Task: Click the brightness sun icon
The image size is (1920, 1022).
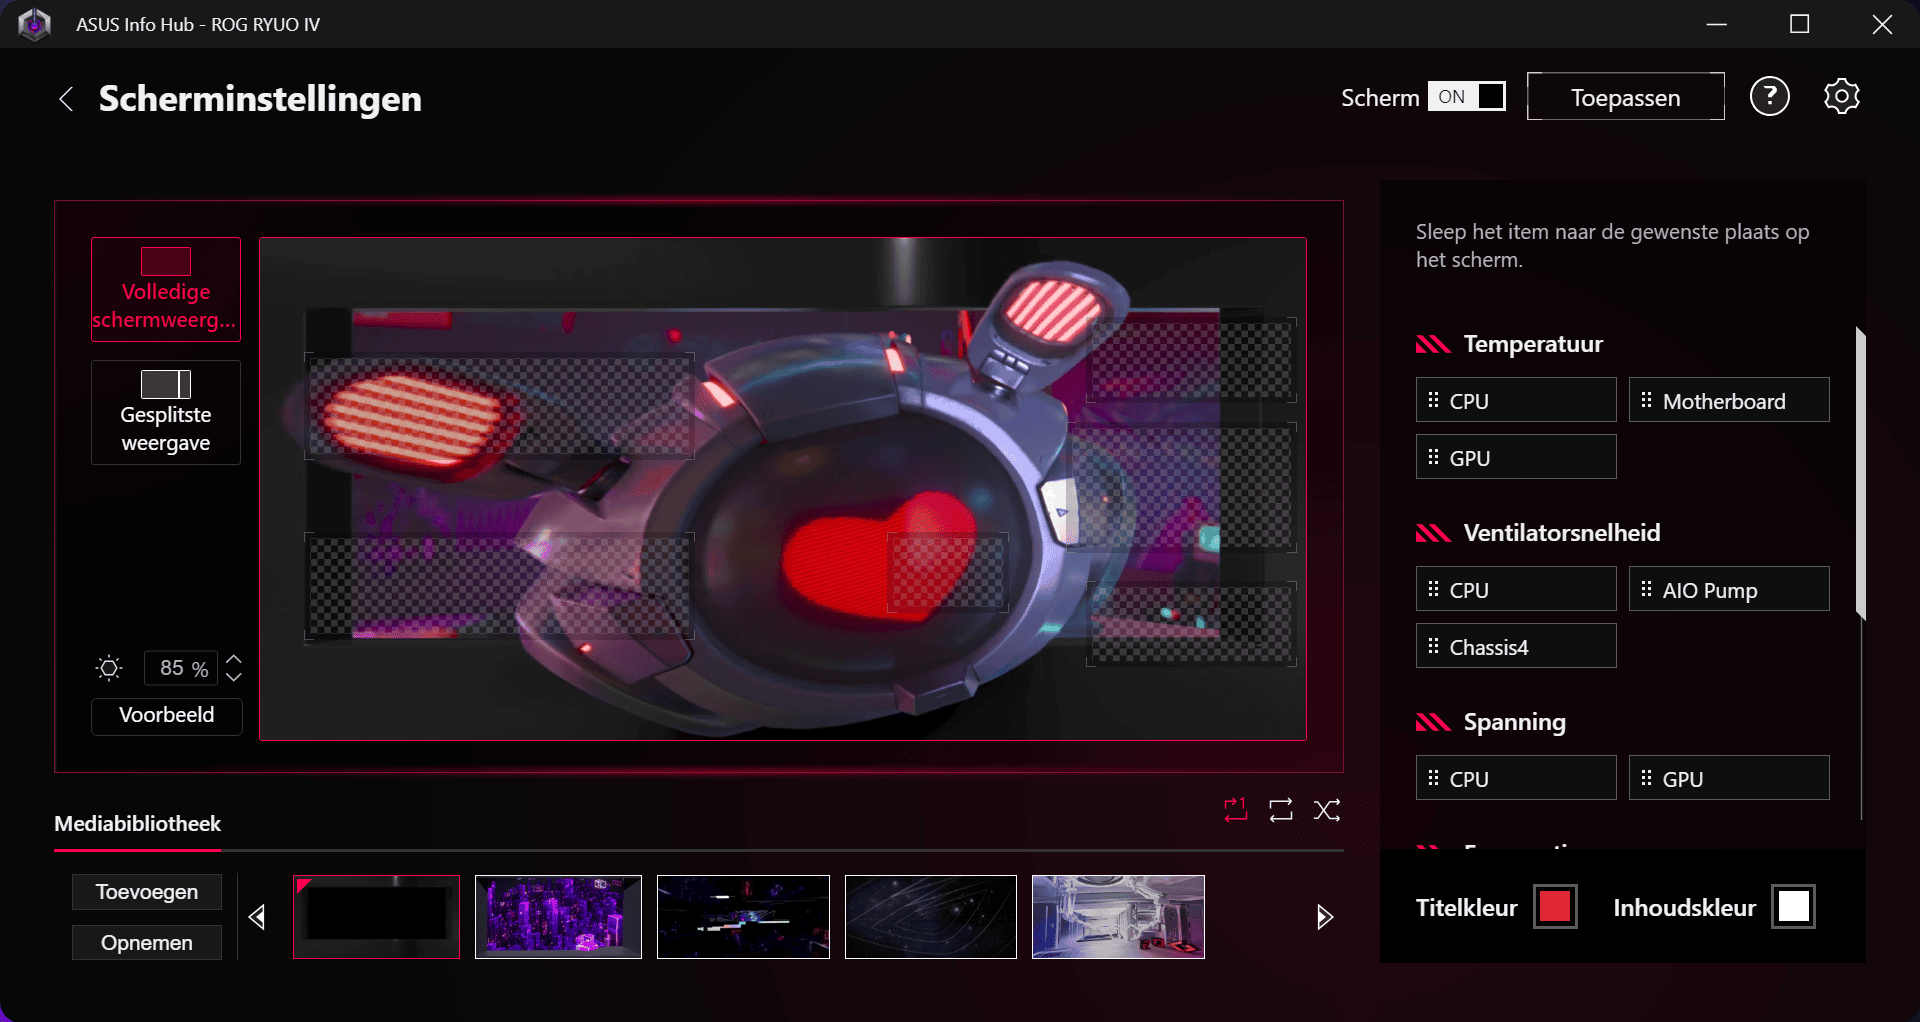Action: pyautogui.click(x=109, y=668)
